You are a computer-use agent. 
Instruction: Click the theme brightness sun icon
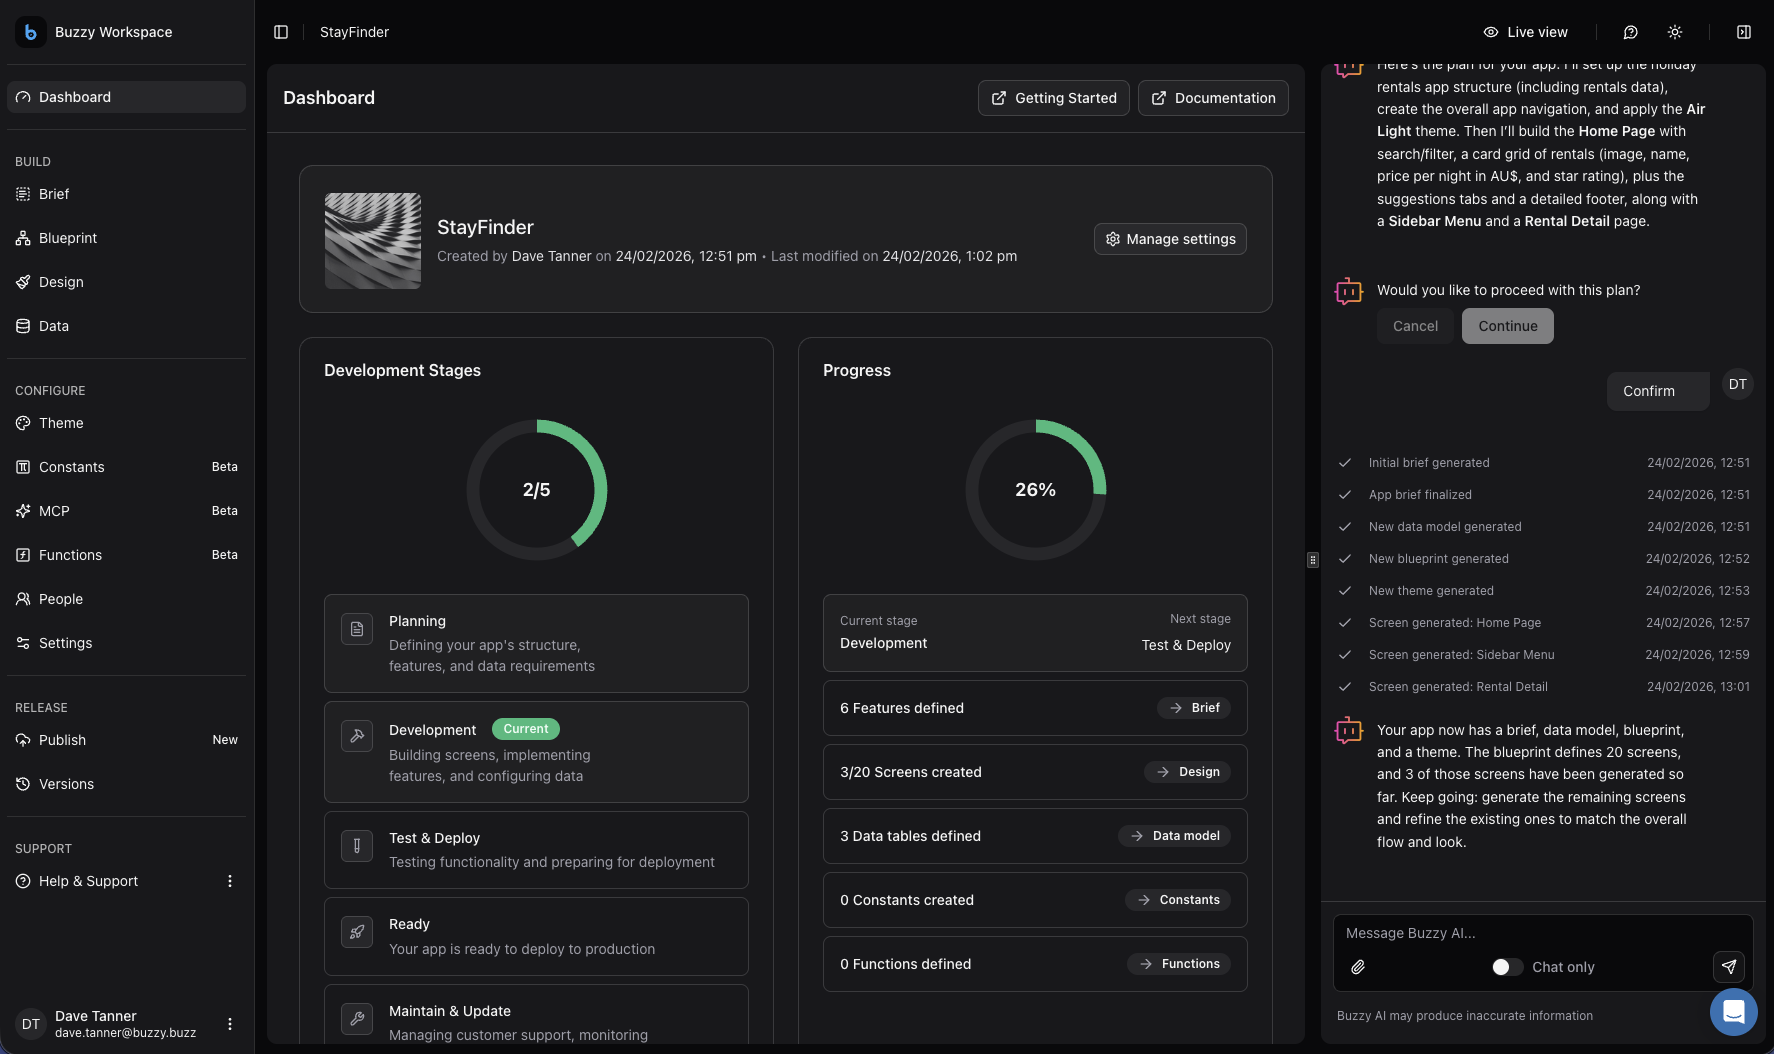(1675, 32)
